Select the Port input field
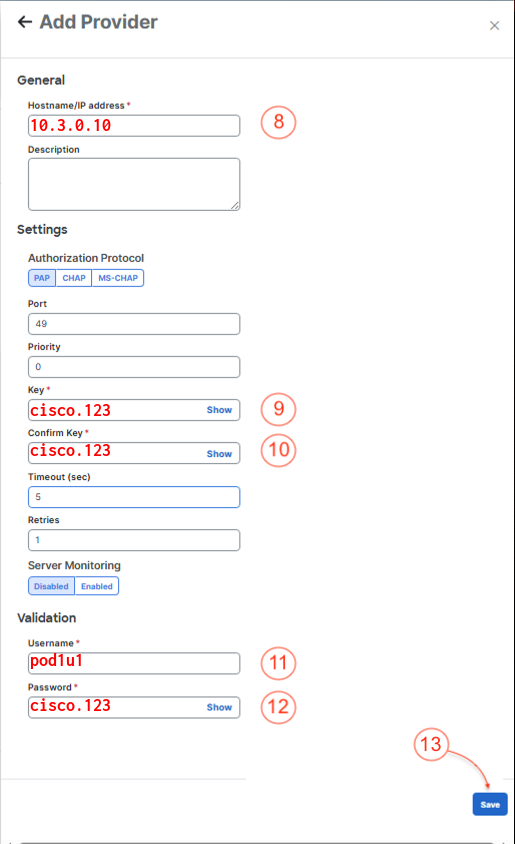 tap(134, 324)
